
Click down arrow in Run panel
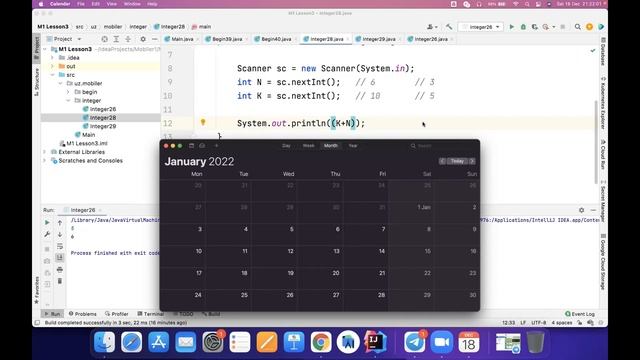pyautogui.click(x=60, y=235)
